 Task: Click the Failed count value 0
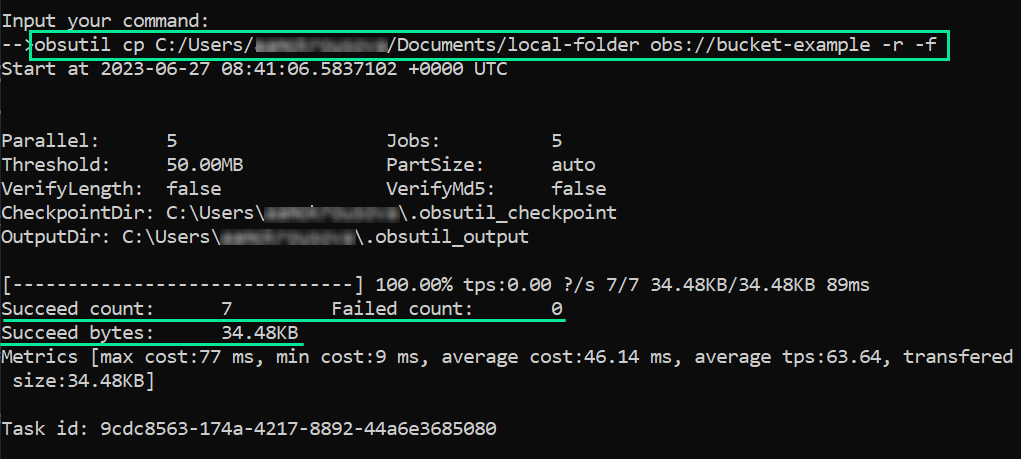pyautogui.click(x=557, y=309)
